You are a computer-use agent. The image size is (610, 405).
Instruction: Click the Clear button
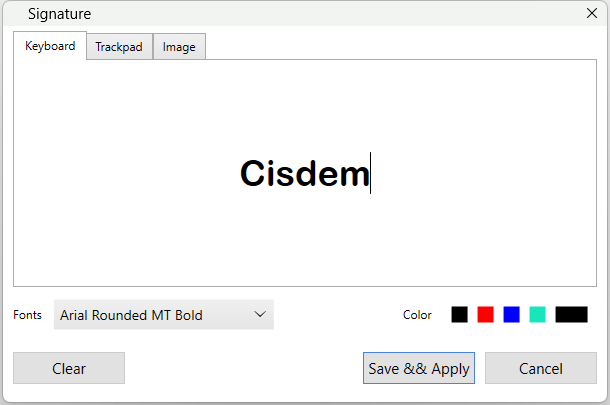[x=69, y=368]
